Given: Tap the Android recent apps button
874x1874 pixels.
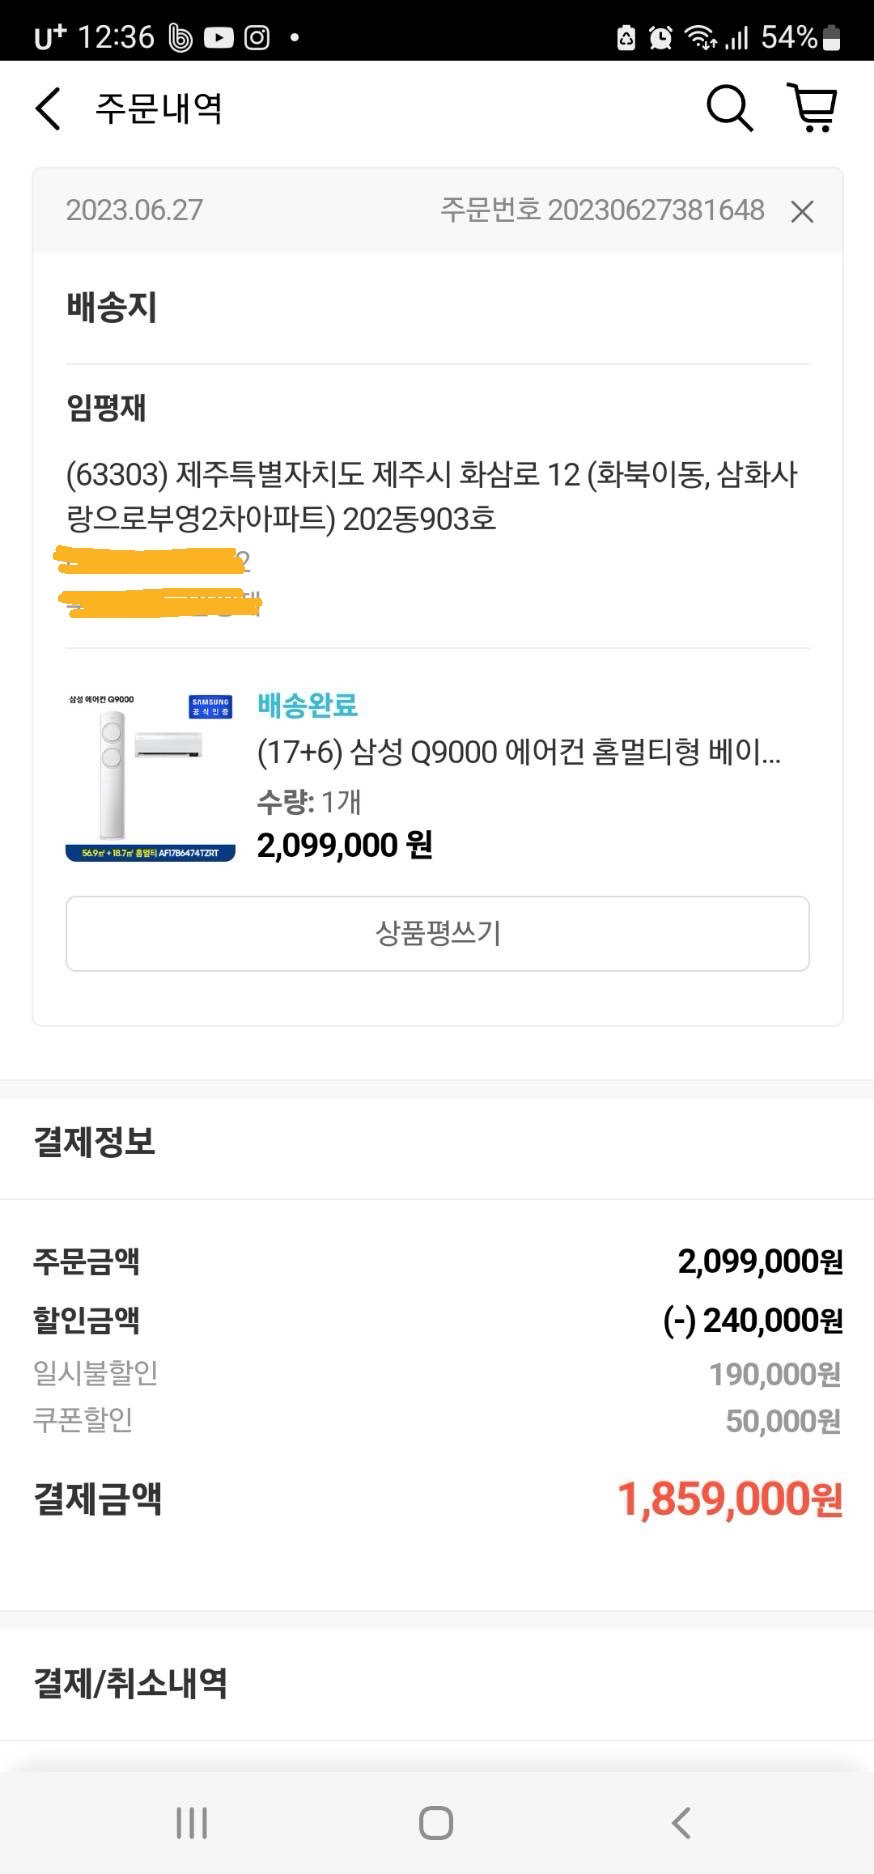Looking at the screenshot, I should [x=191, y=1822].
